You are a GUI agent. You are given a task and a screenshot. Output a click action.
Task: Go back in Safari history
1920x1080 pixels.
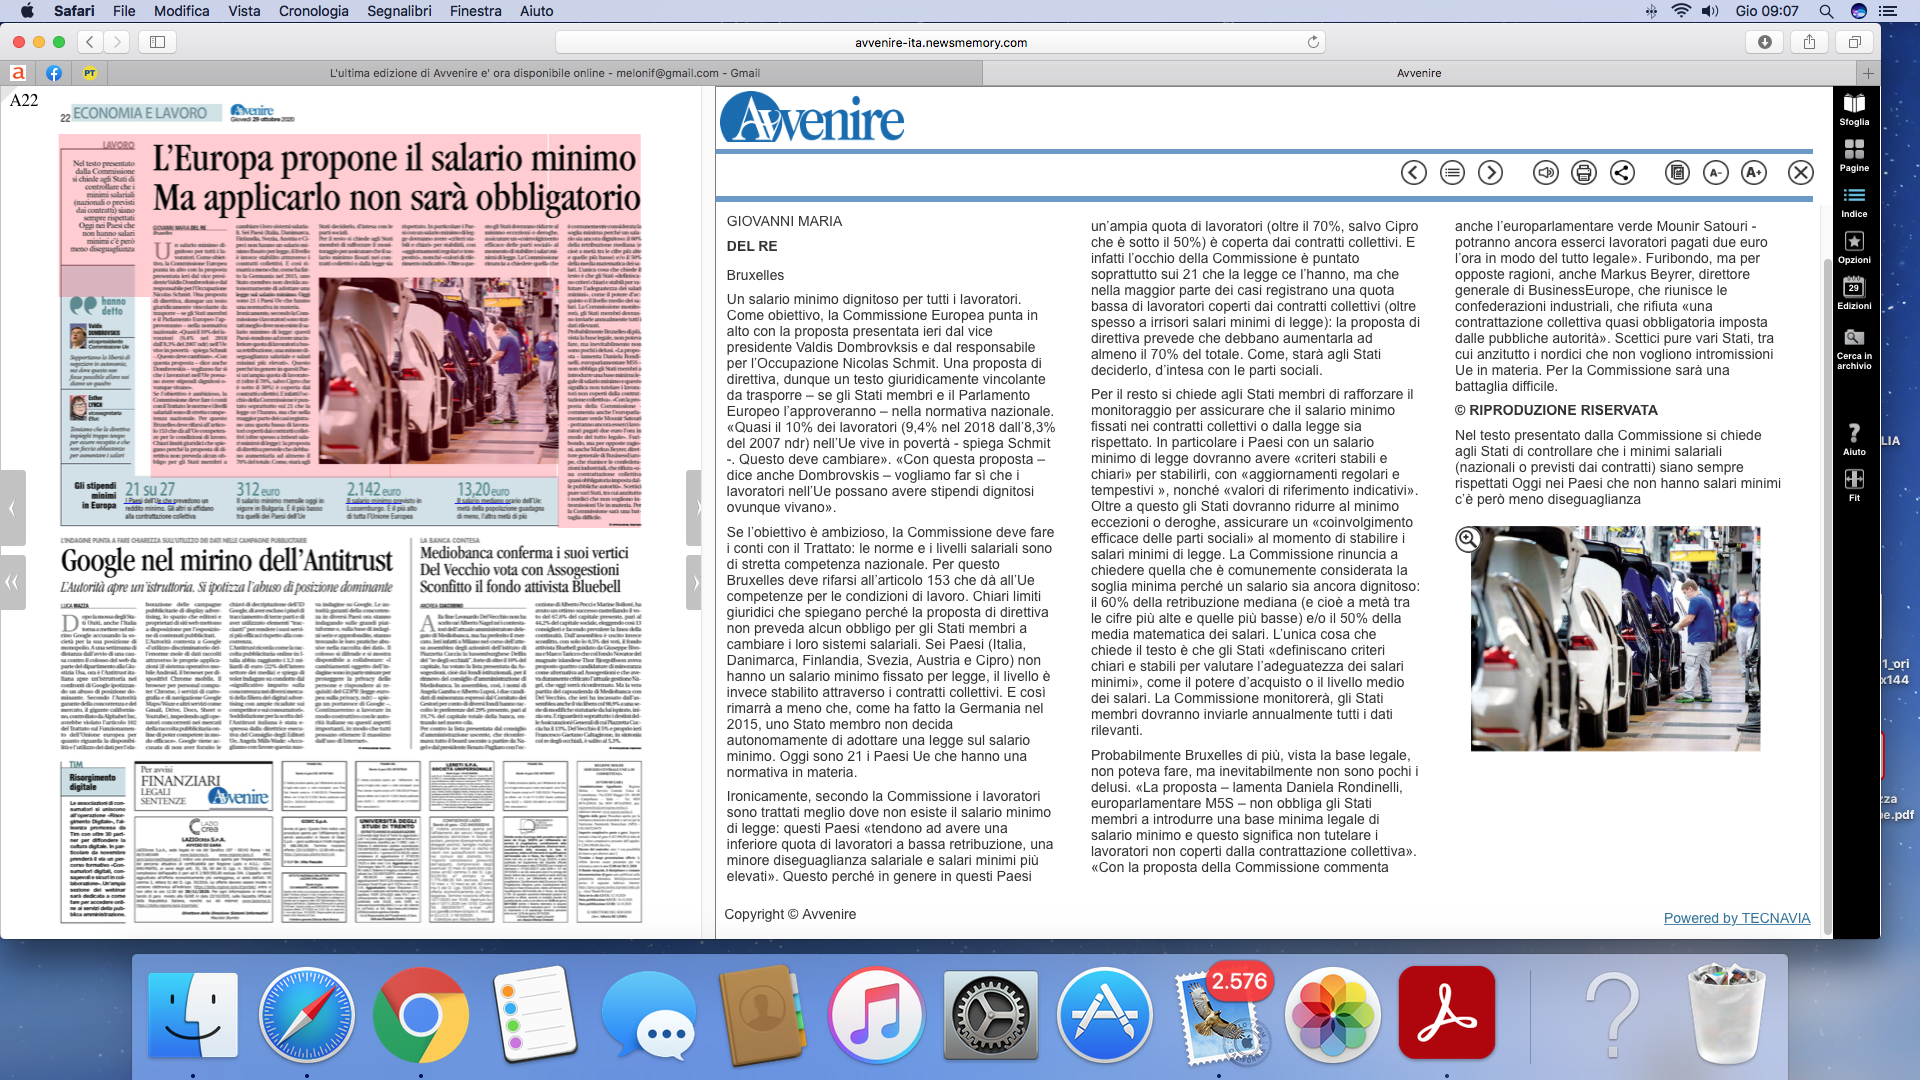coord(90,42)
